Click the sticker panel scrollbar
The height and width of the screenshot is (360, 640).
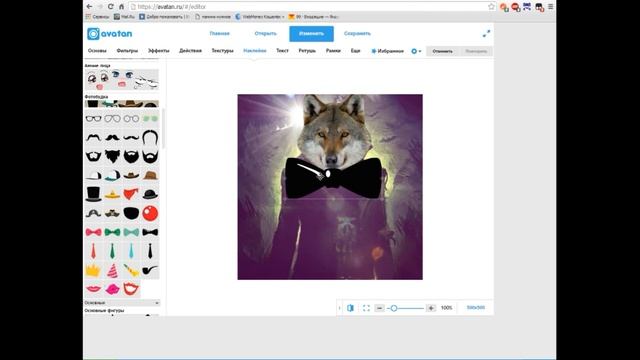[163, 129]
